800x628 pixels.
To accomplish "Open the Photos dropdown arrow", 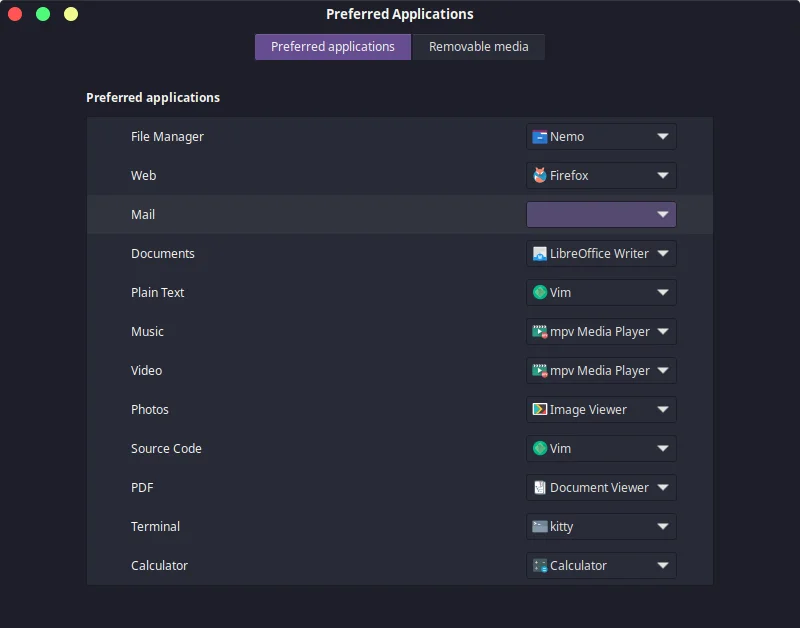I will pos(663,409).
